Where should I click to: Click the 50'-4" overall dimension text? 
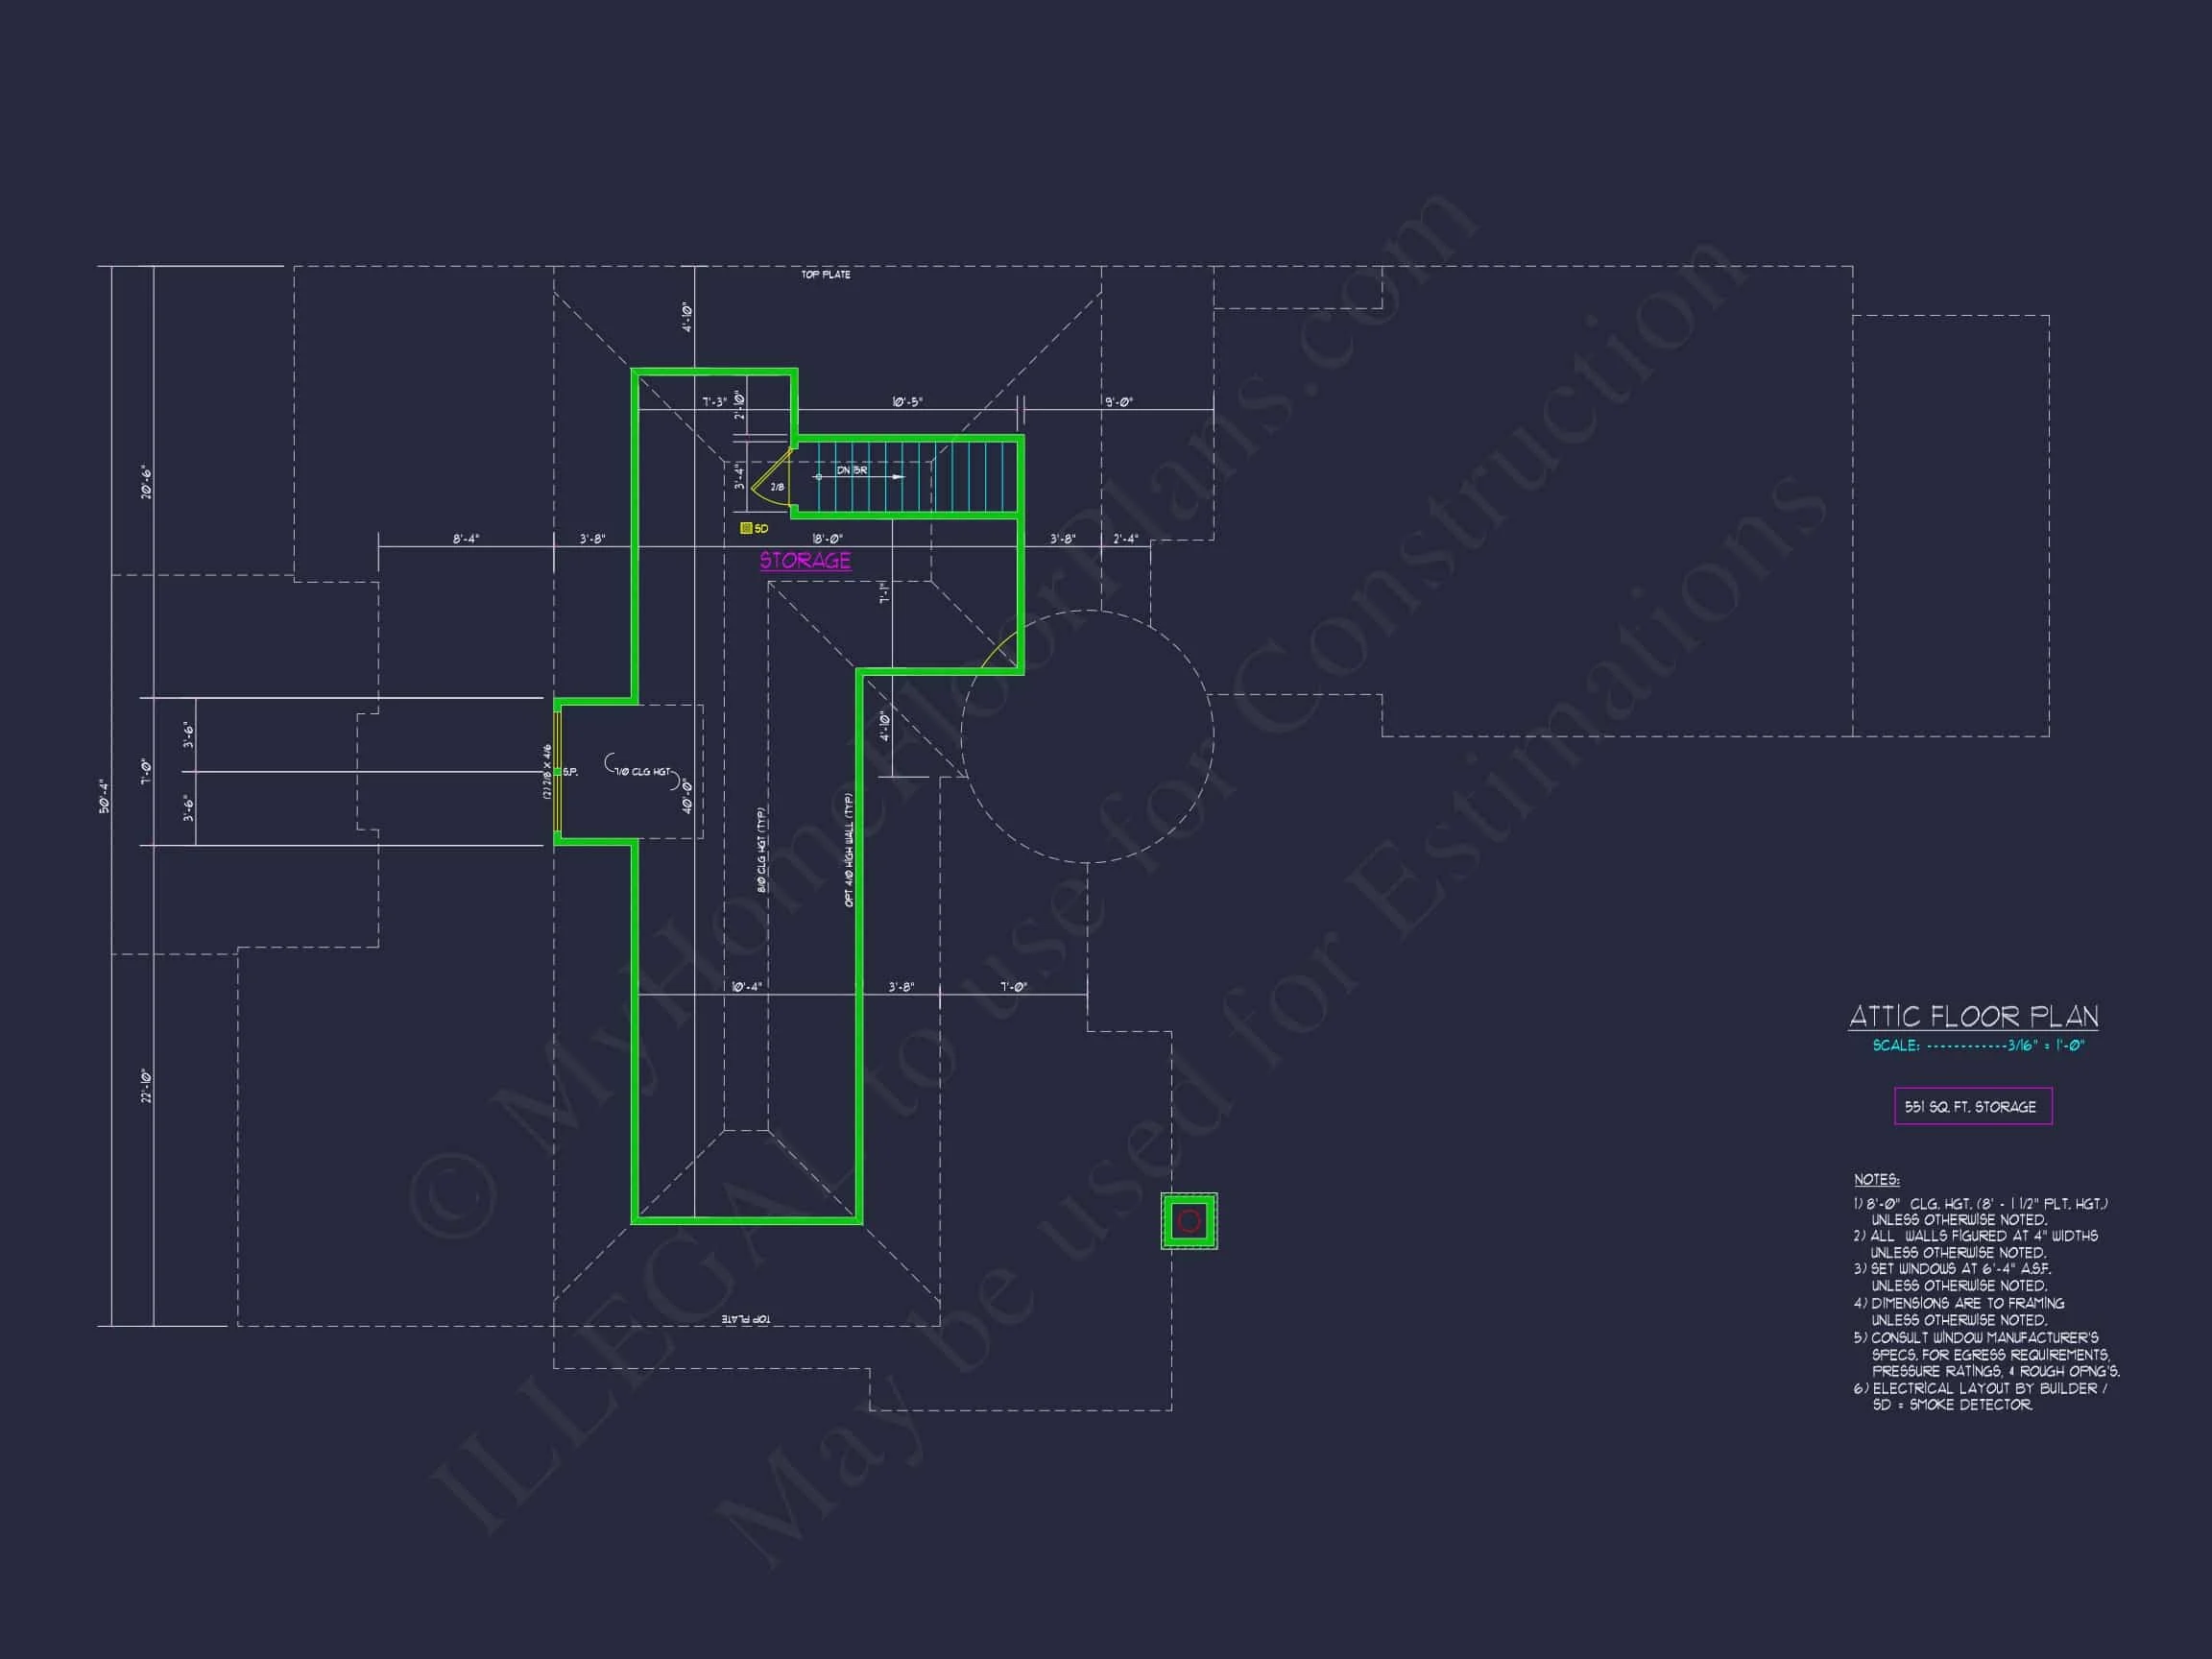(x=104, y=796)
